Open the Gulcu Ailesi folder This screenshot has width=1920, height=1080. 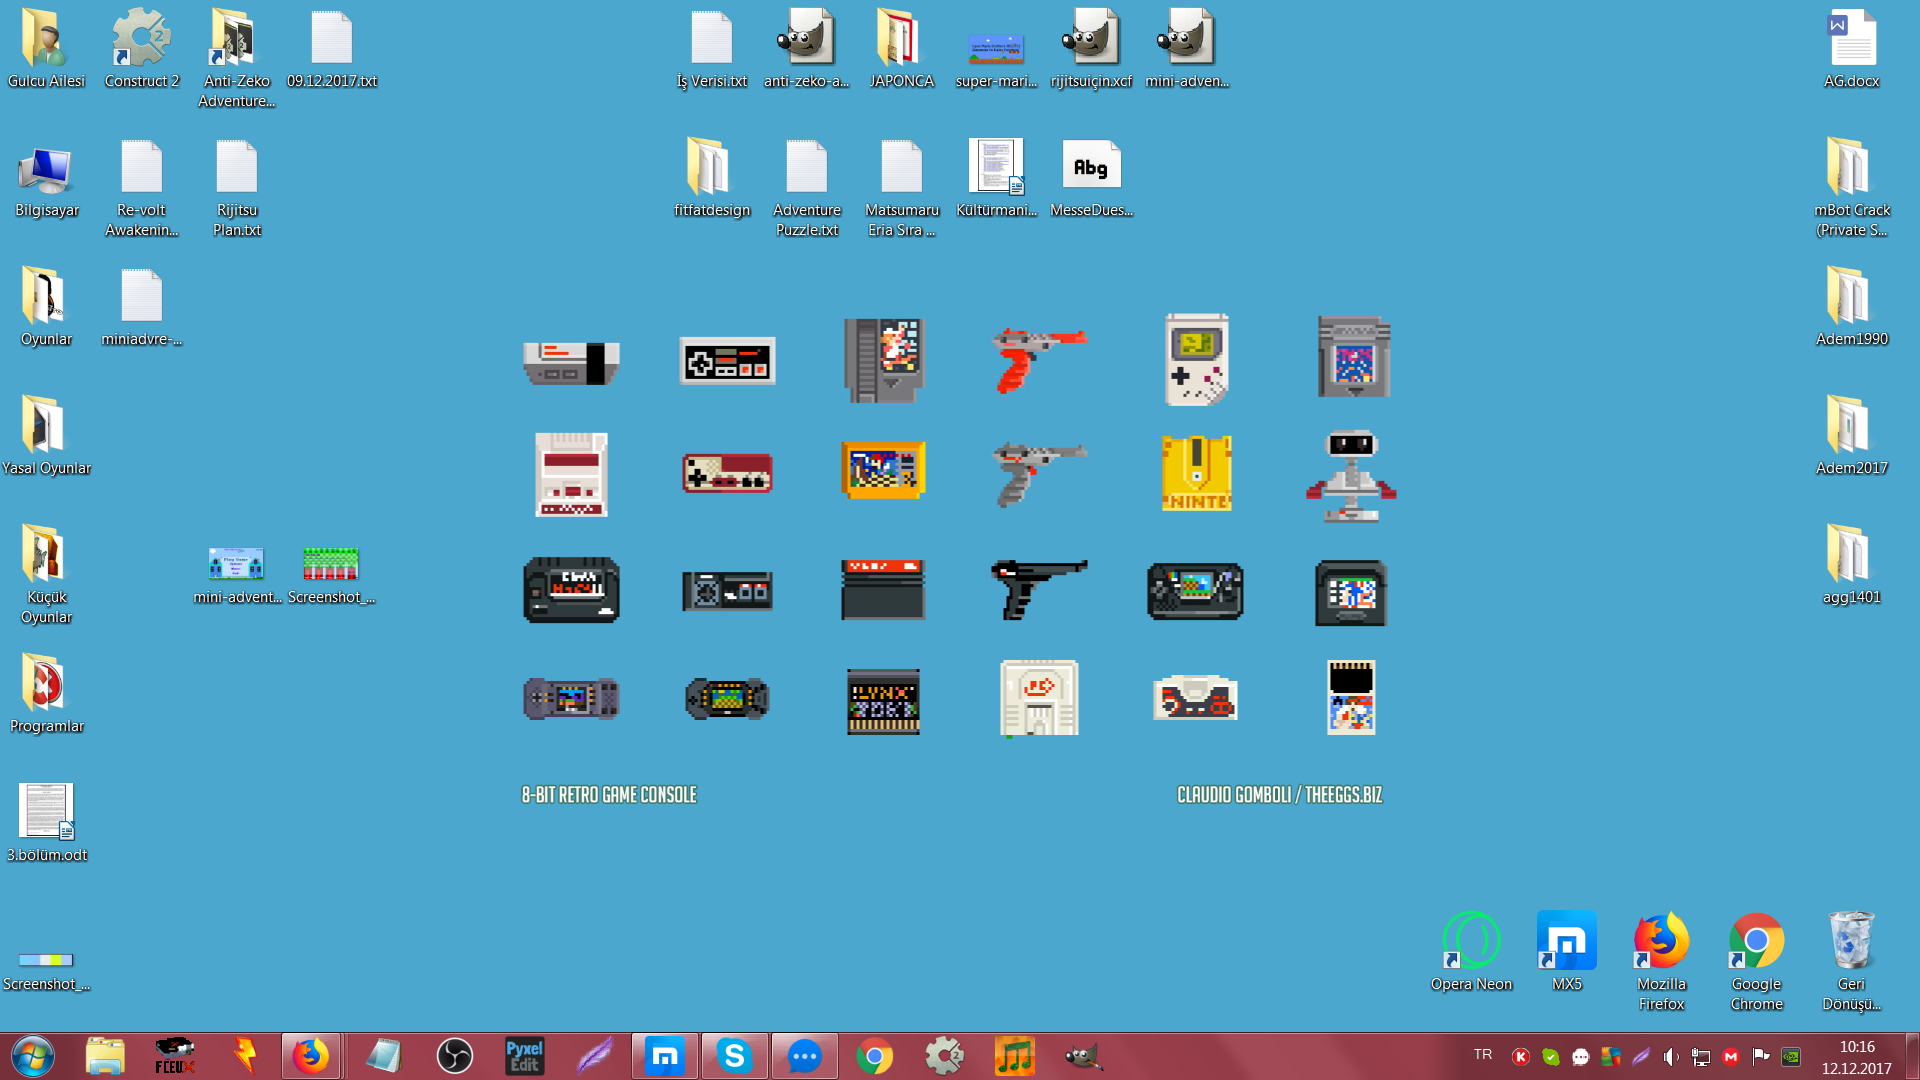46,50
